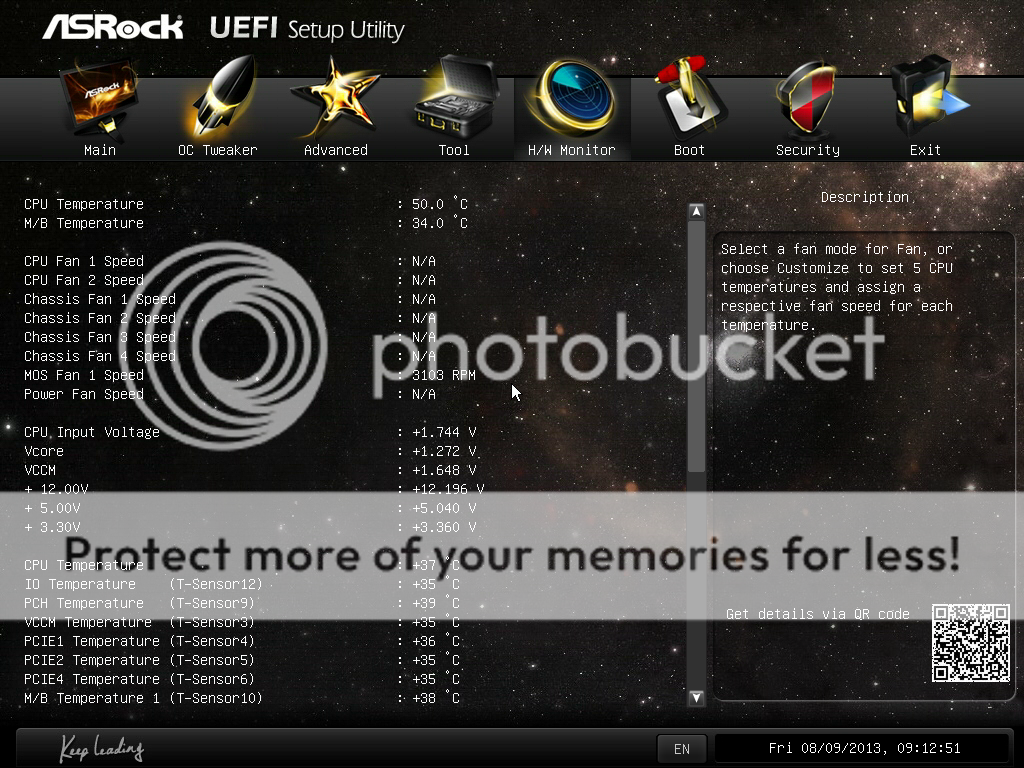Screen dimensions: 1024x768
Task: Select the Security shield icon
Action: 807,98
